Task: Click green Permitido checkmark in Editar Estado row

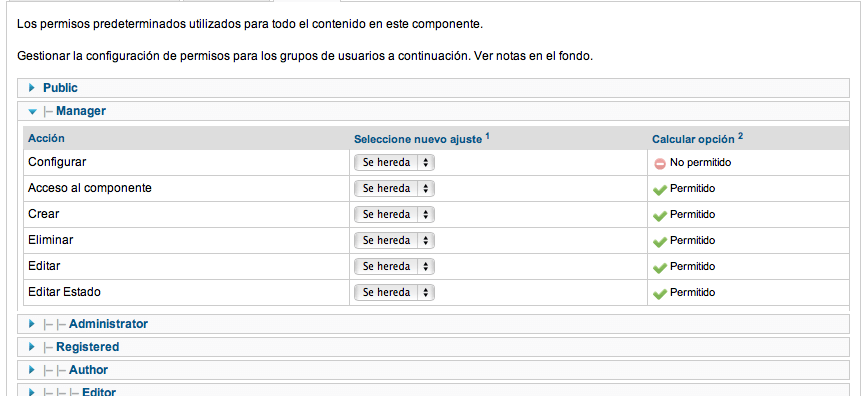Action: (659, 294)
